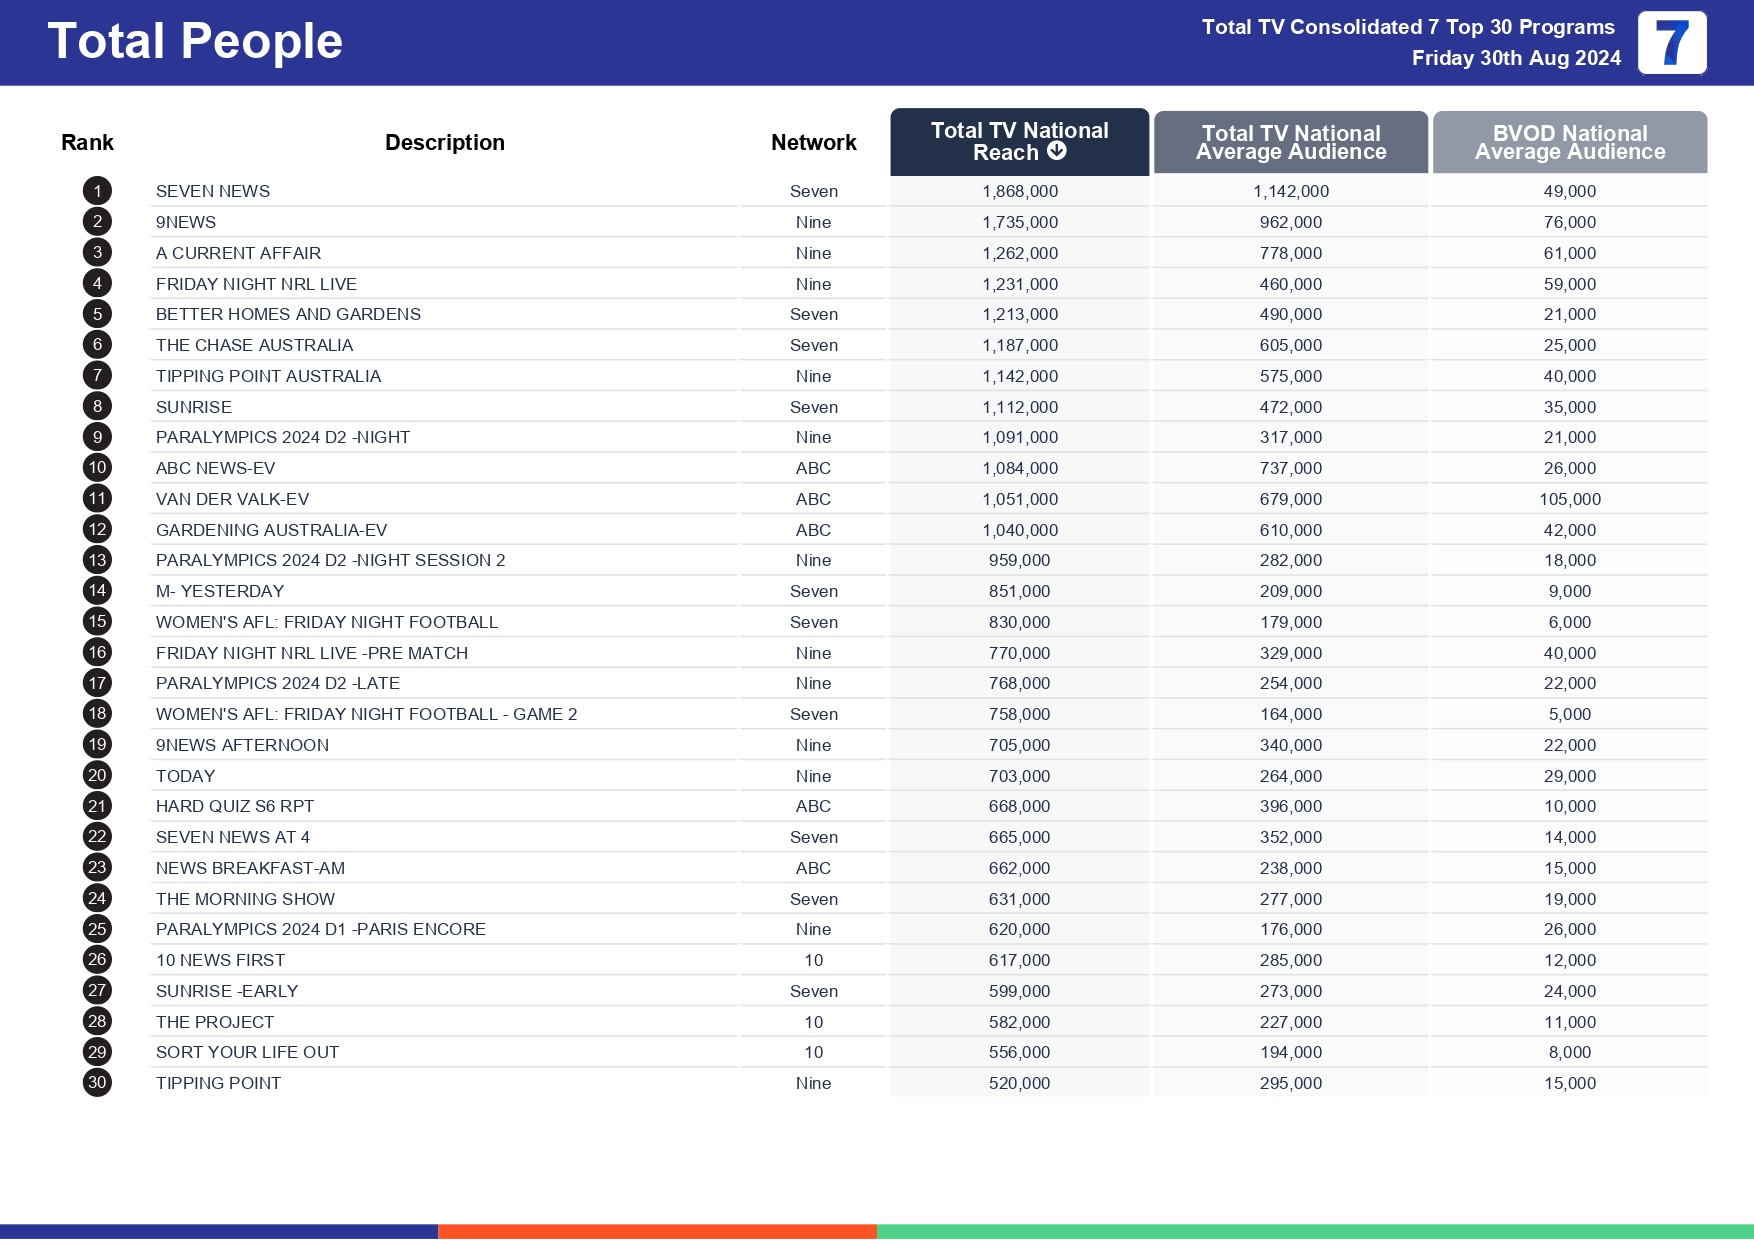The image size is (1754, 1241).
Task: Toggle sort on BVOD National Average Audience
Action: pos(1568,141)
